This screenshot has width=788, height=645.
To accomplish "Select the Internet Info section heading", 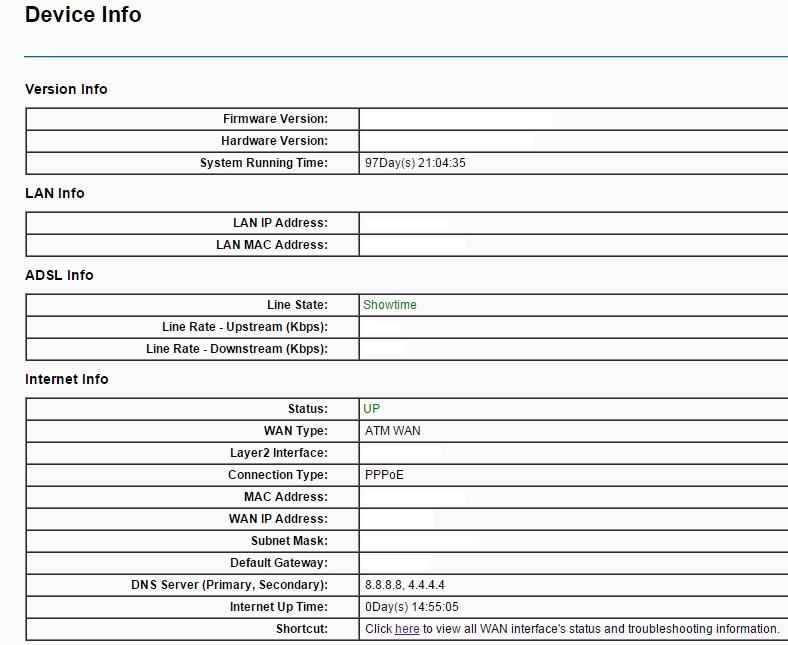I will pos(67,379).
